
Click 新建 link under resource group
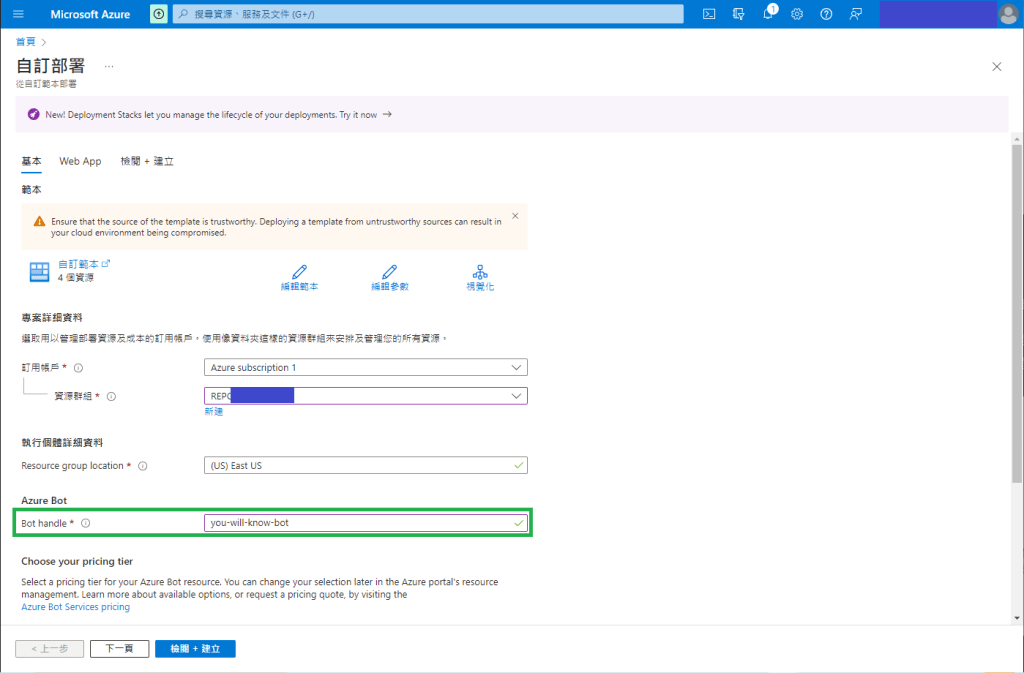click(x=214, y=411)
